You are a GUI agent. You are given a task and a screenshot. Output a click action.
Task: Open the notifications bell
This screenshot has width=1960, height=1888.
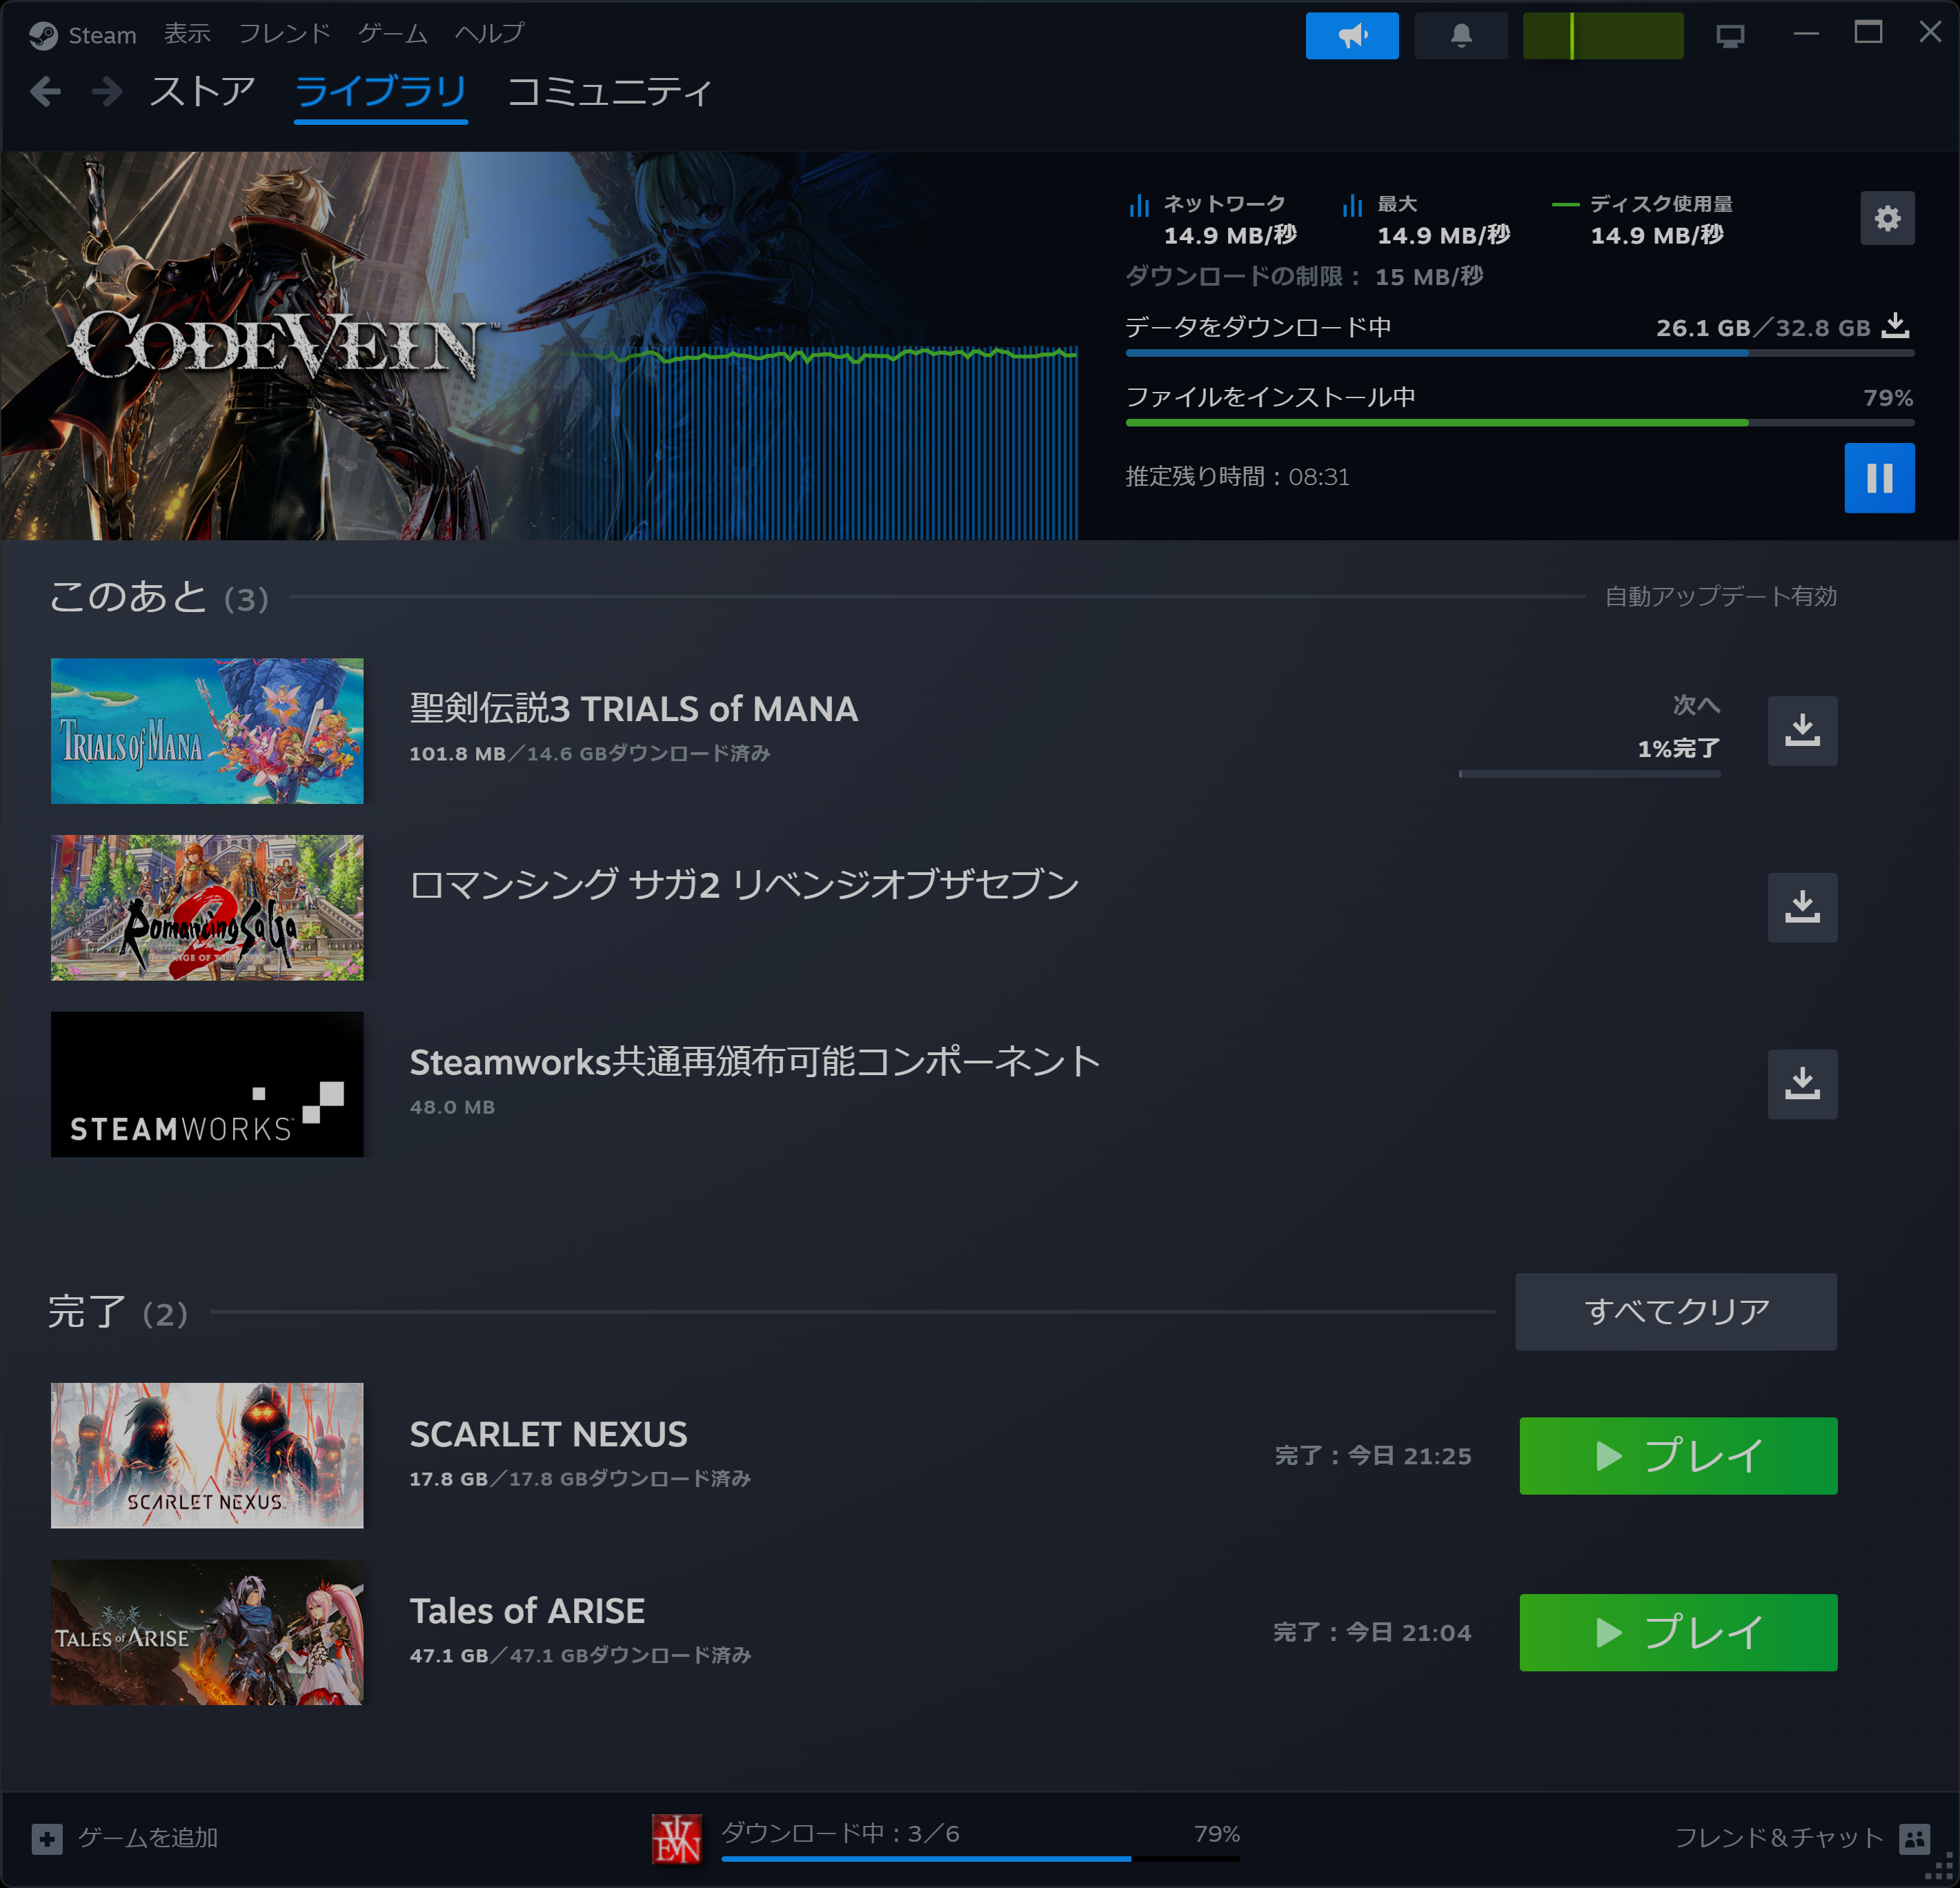(1460, 36)
